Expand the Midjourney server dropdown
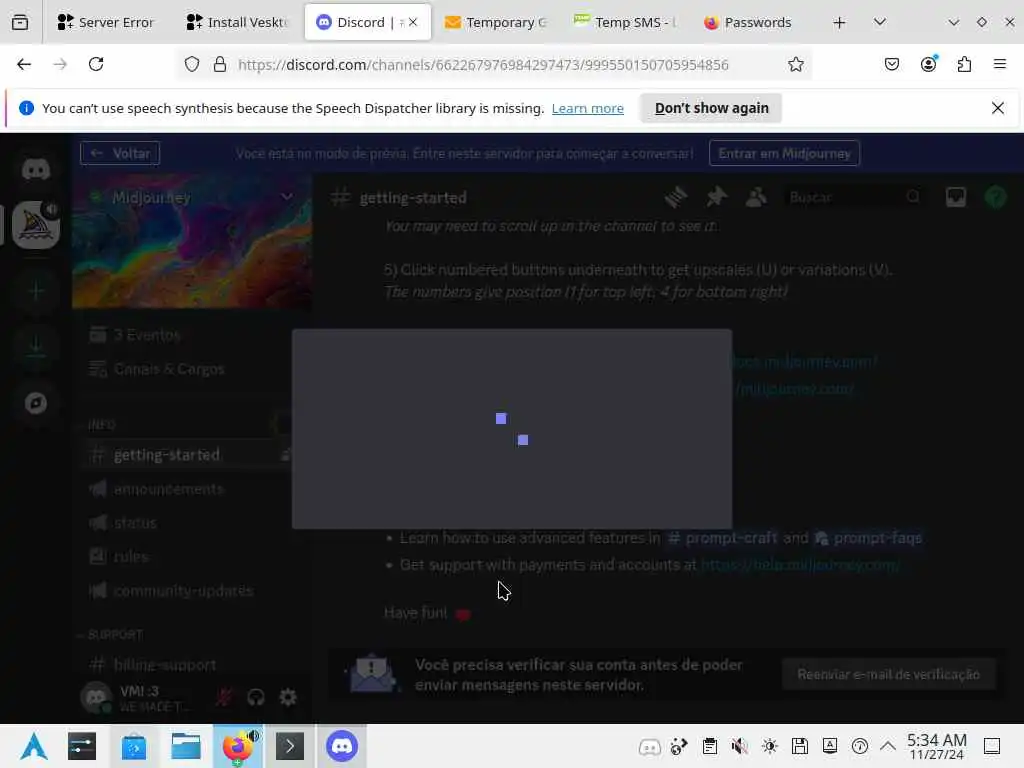 287,197
